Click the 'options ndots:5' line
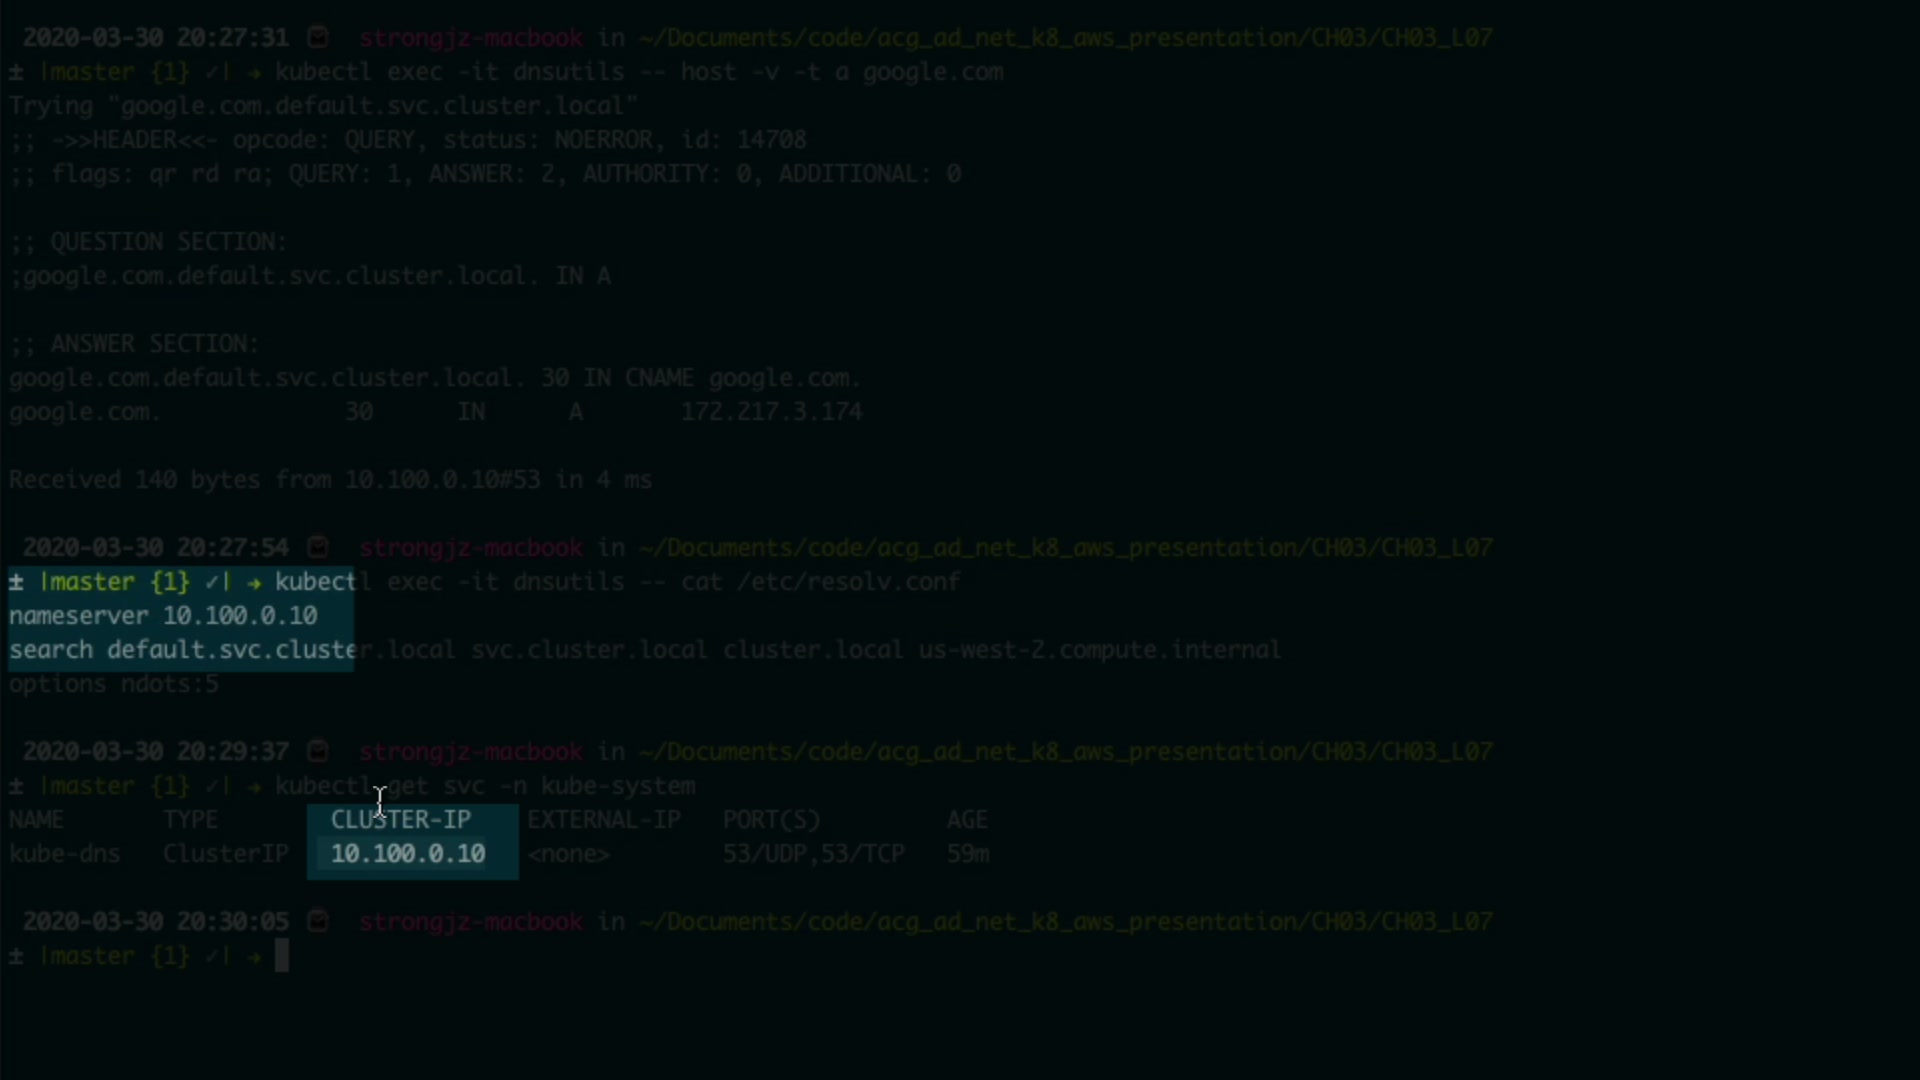Viewport: 1920px width, 1080px height. 114,684
